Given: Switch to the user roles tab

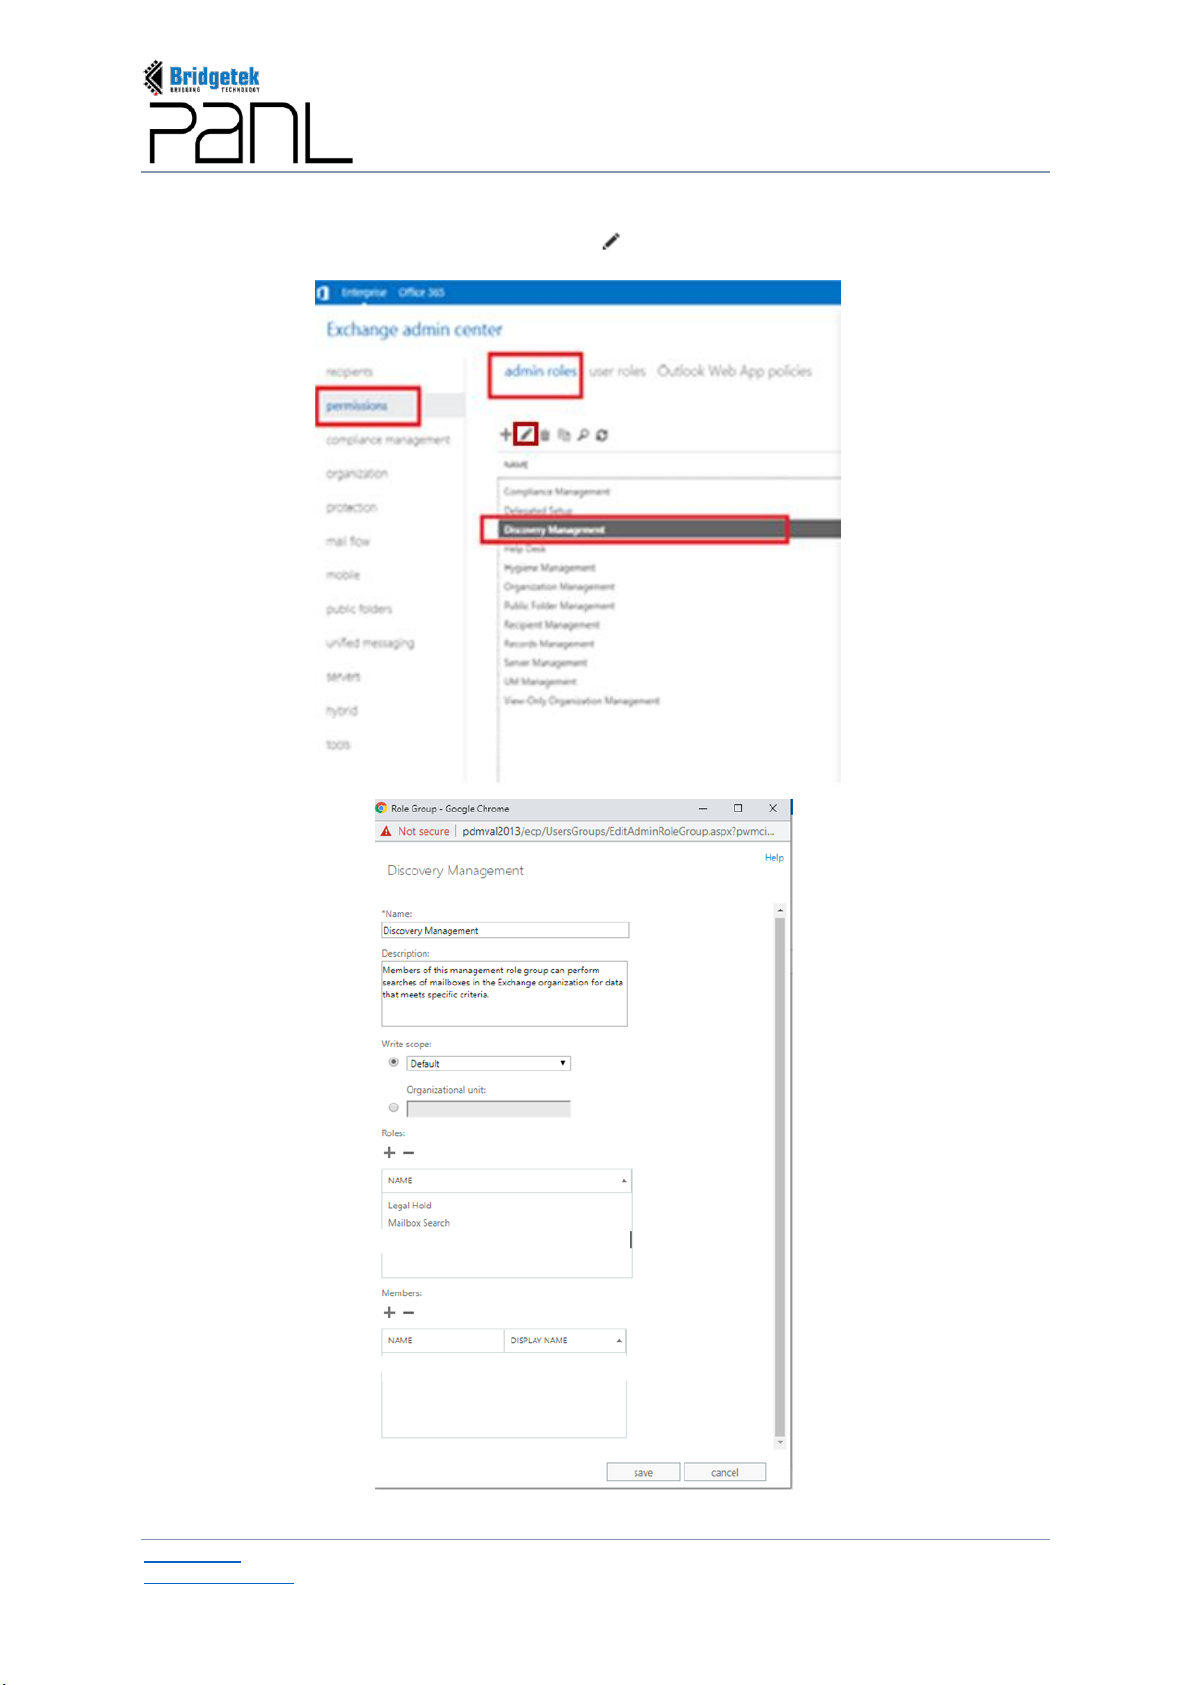Looking at the screenshot, I should 617,371.
